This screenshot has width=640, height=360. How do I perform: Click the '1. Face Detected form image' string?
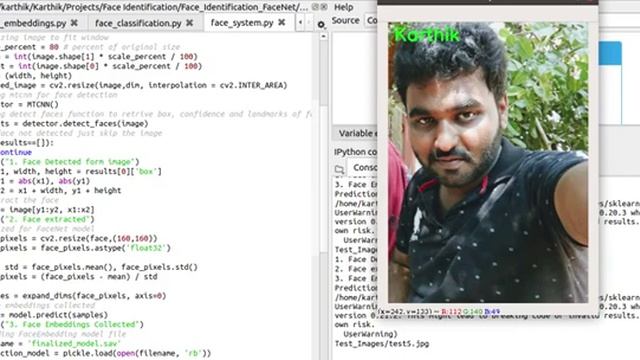[70, 162]
